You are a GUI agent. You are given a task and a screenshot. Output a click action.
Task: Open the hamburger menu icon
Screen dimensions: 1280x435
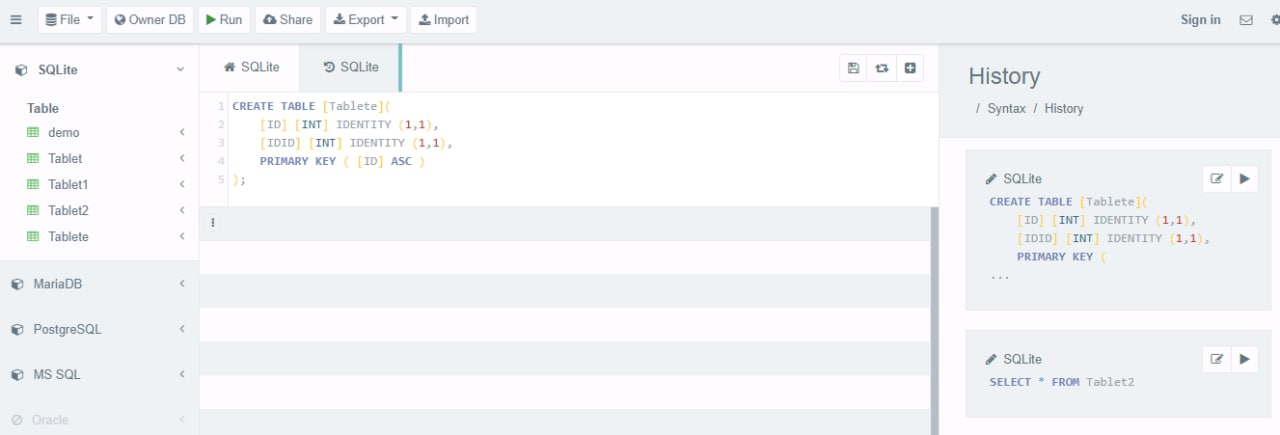16,19
